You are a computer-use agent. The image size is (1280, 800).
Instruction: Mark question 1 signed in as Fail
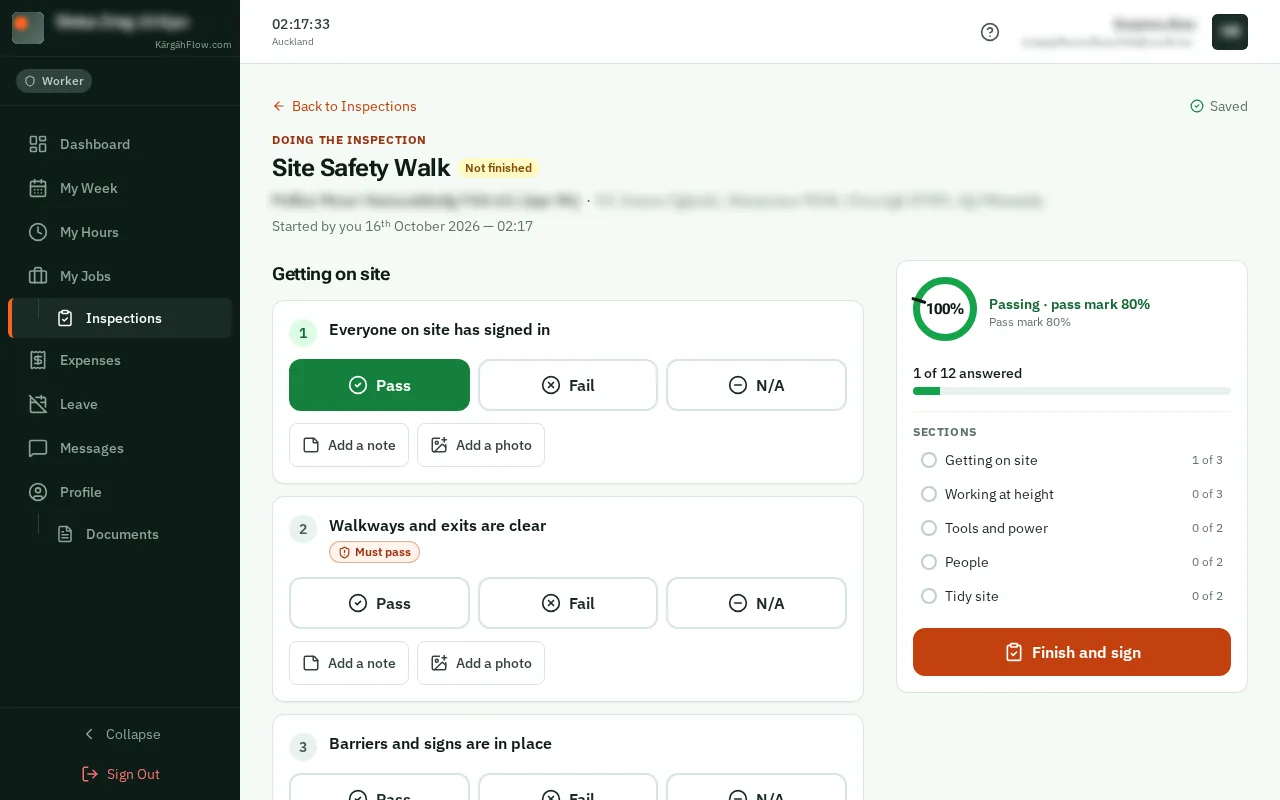[x=568, y=385]
